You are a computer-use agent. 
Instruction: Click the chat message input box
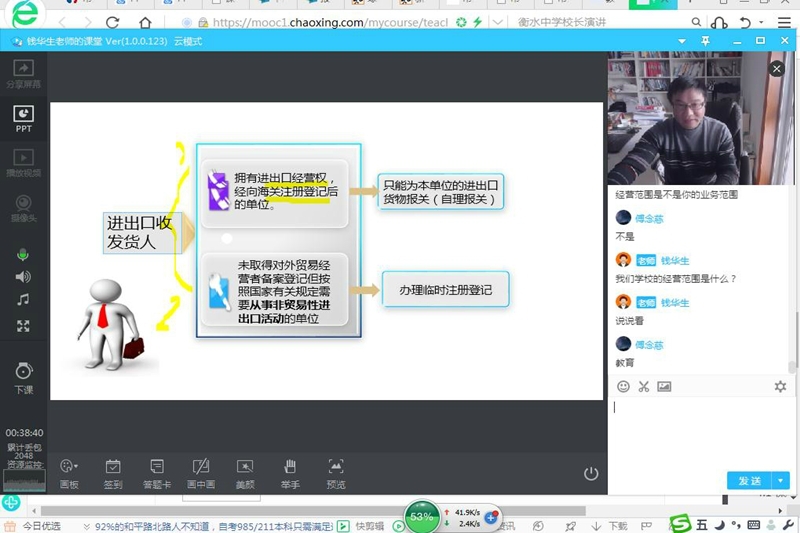coord(699,434)
